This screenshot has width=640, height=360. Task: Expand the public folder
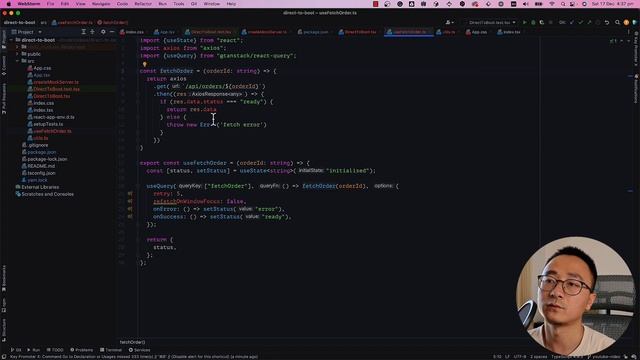pos(17,54)
